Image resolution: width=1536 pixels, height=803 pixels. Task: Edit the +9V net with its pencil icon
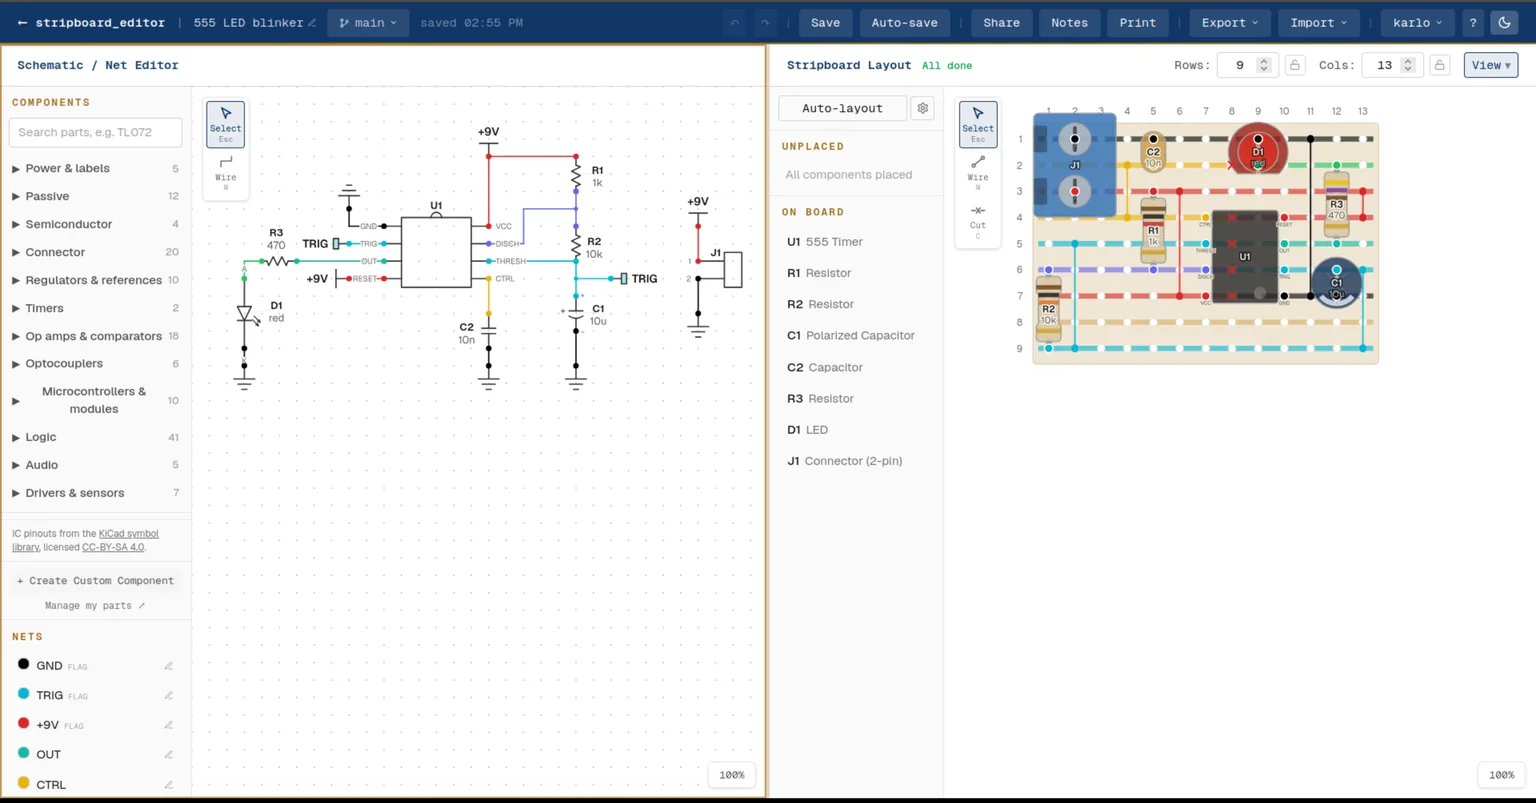tap(169, 725)
